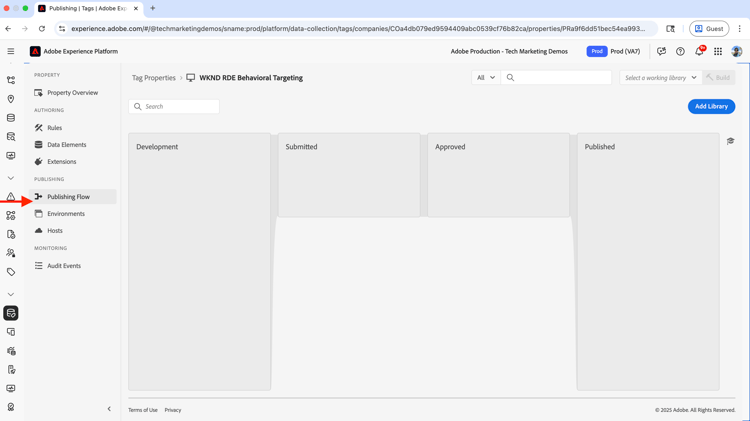The height and width of the screenshot is (421, 750).
Task: Click the Guest profile button
Action: pyautogui.click(x=709, y=29)
